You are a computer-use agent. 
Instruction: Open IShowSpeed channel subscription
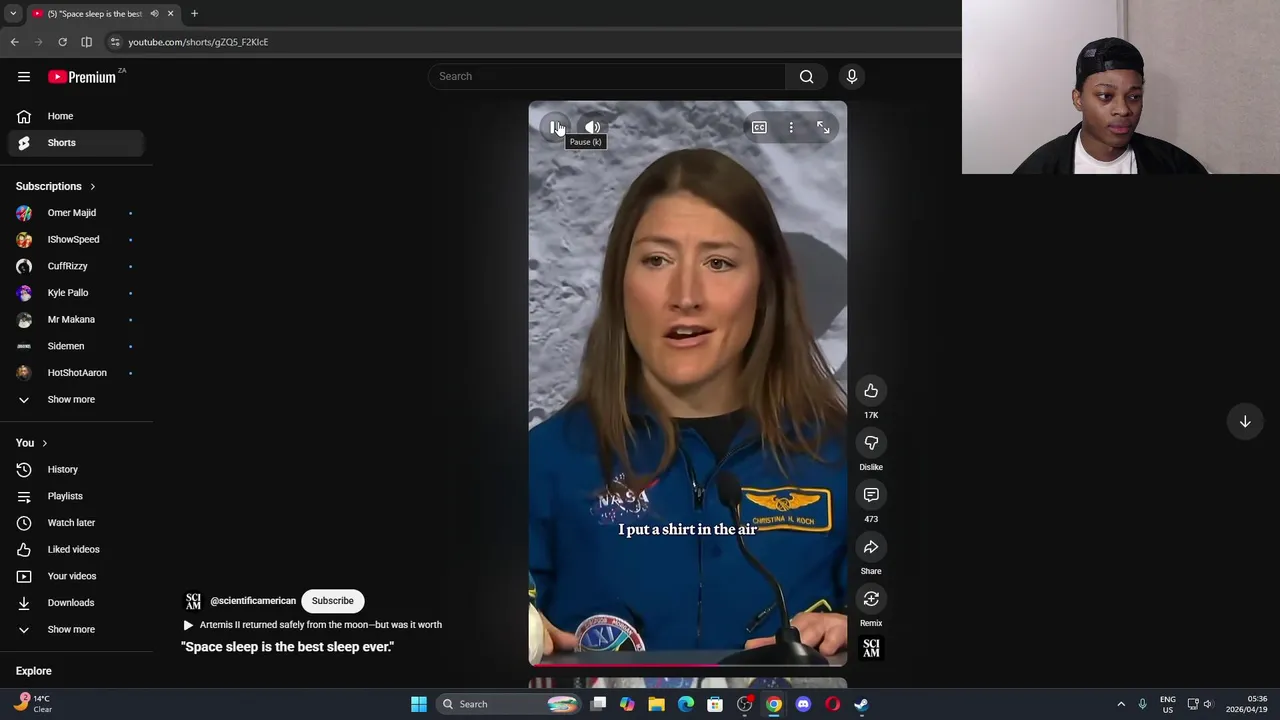76,240
